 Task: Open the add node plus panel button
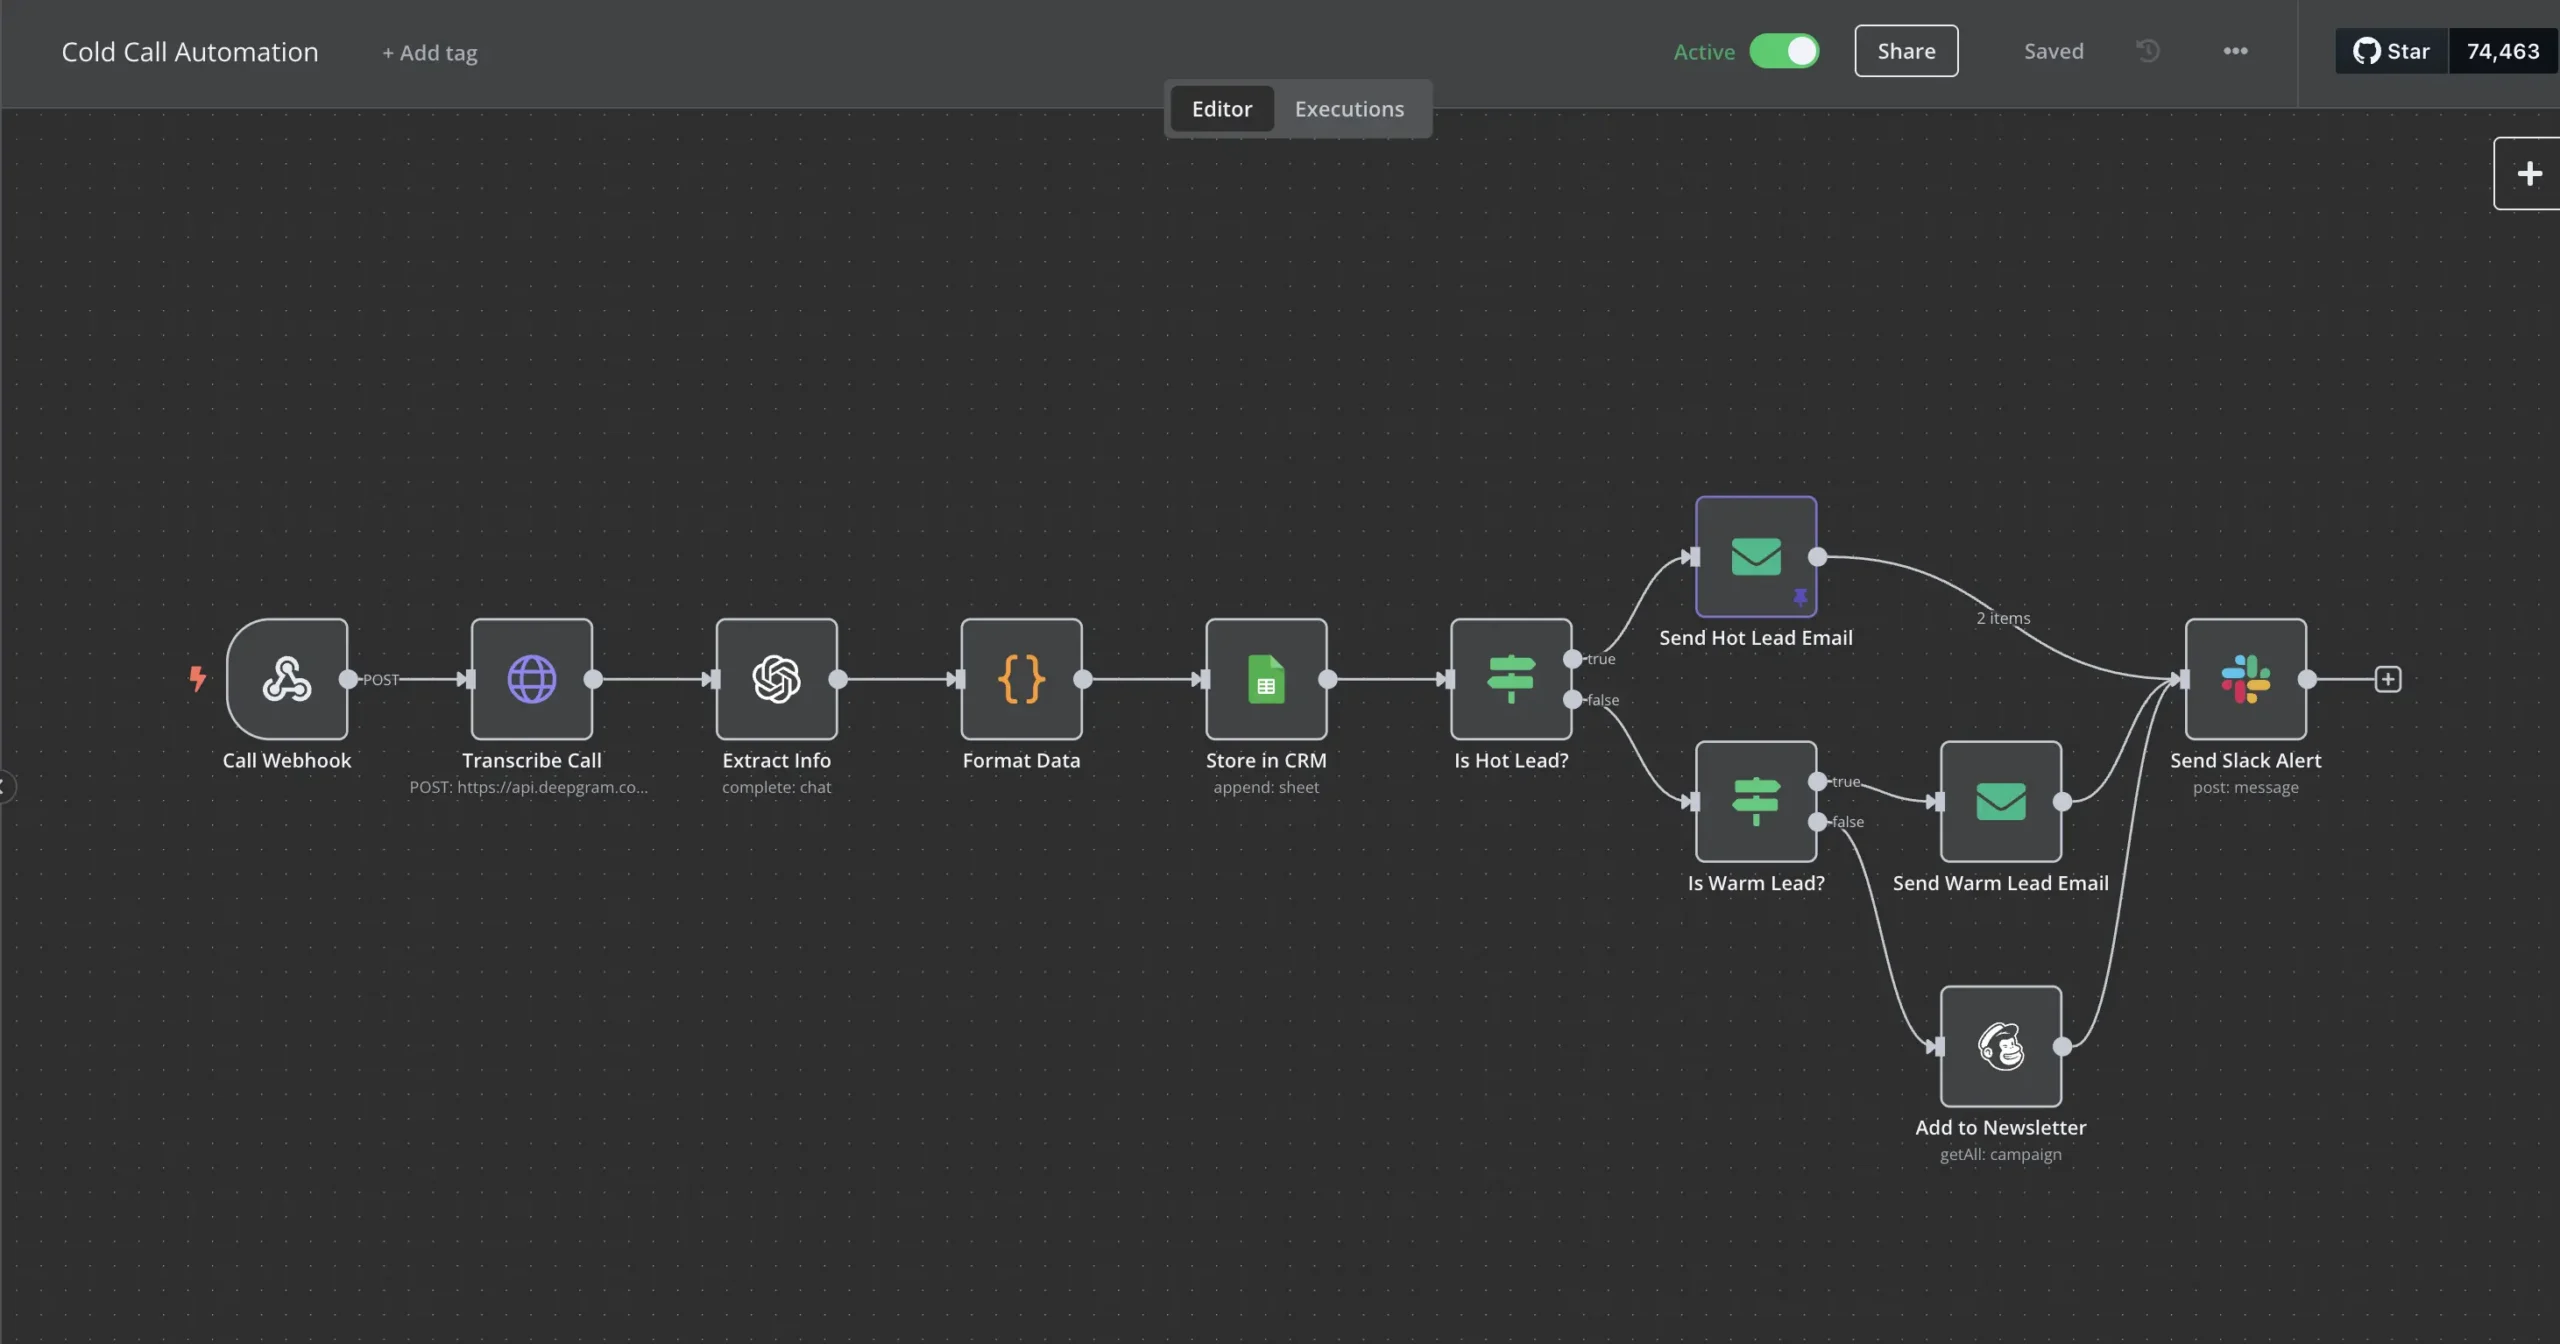(2529, 173)
